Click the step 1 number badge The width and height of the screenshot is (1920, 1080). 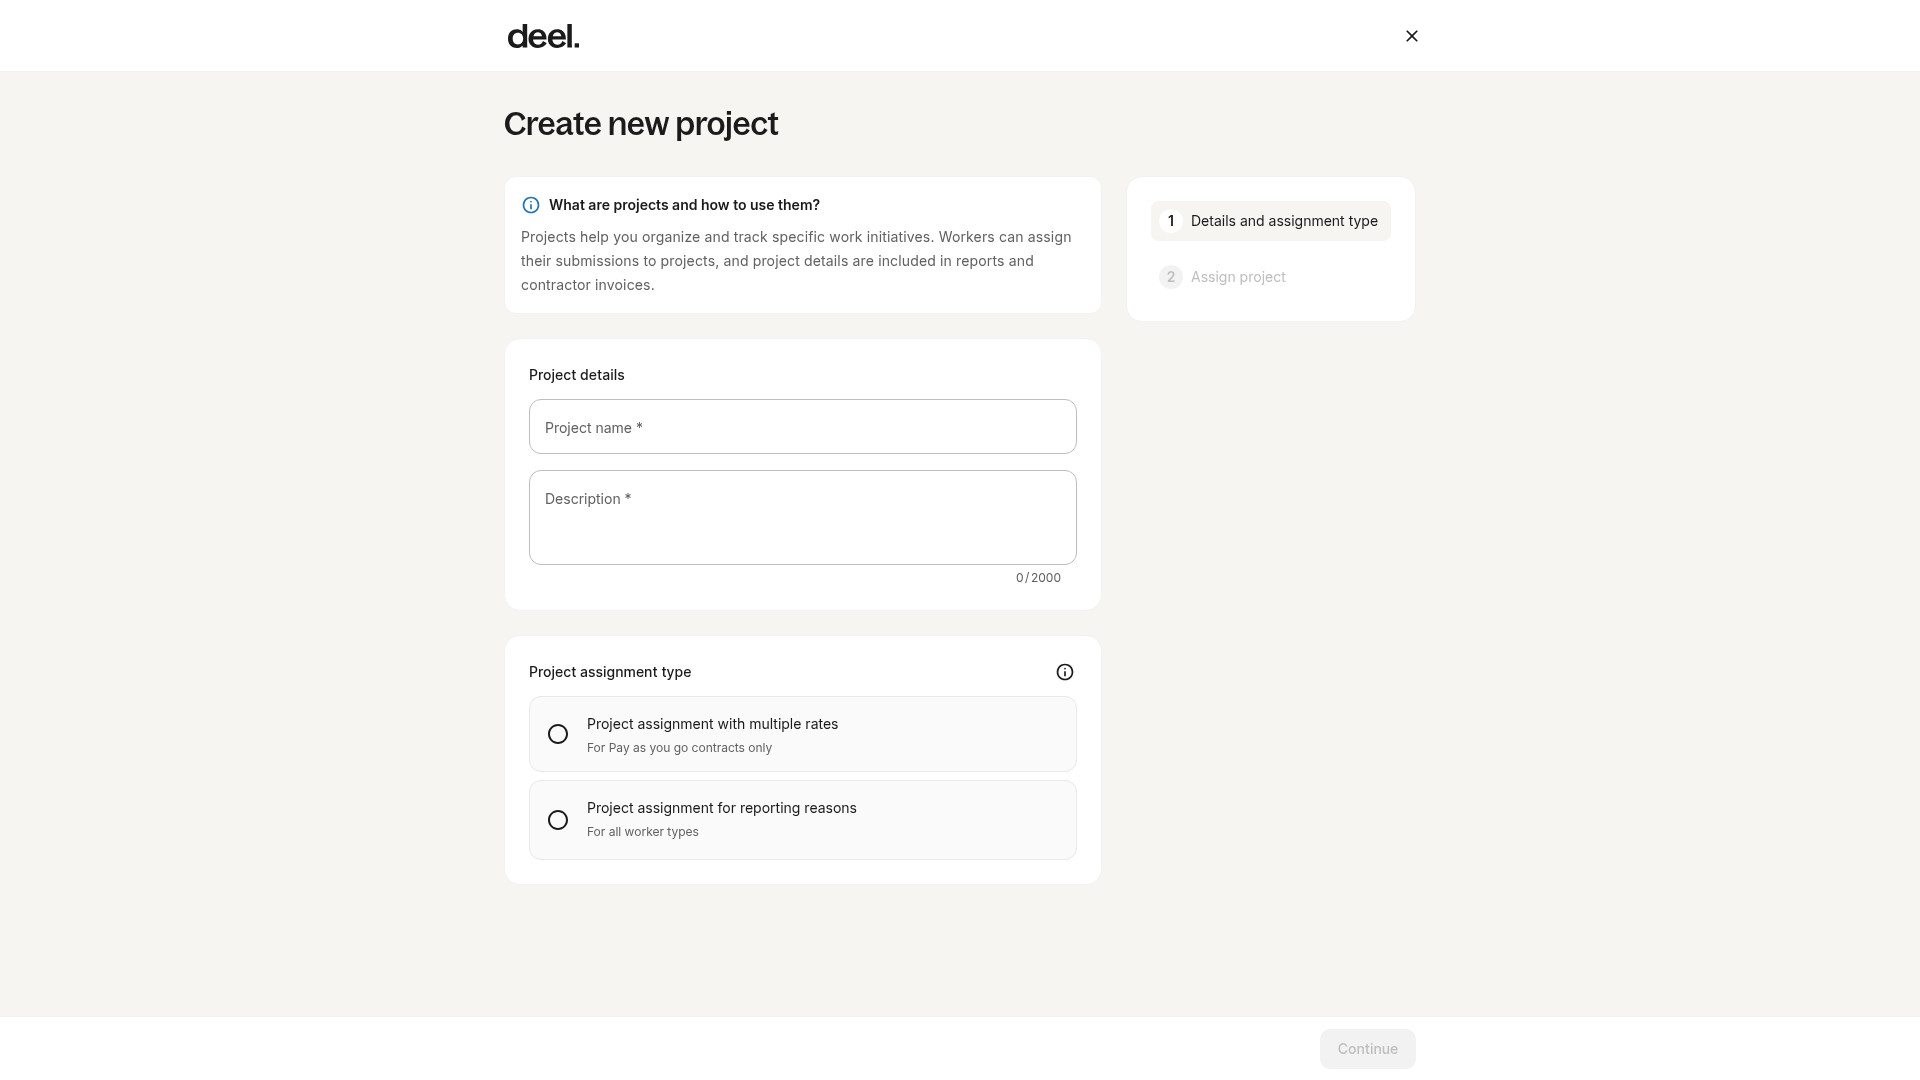pyautogui.click(x=1170, y=221)
